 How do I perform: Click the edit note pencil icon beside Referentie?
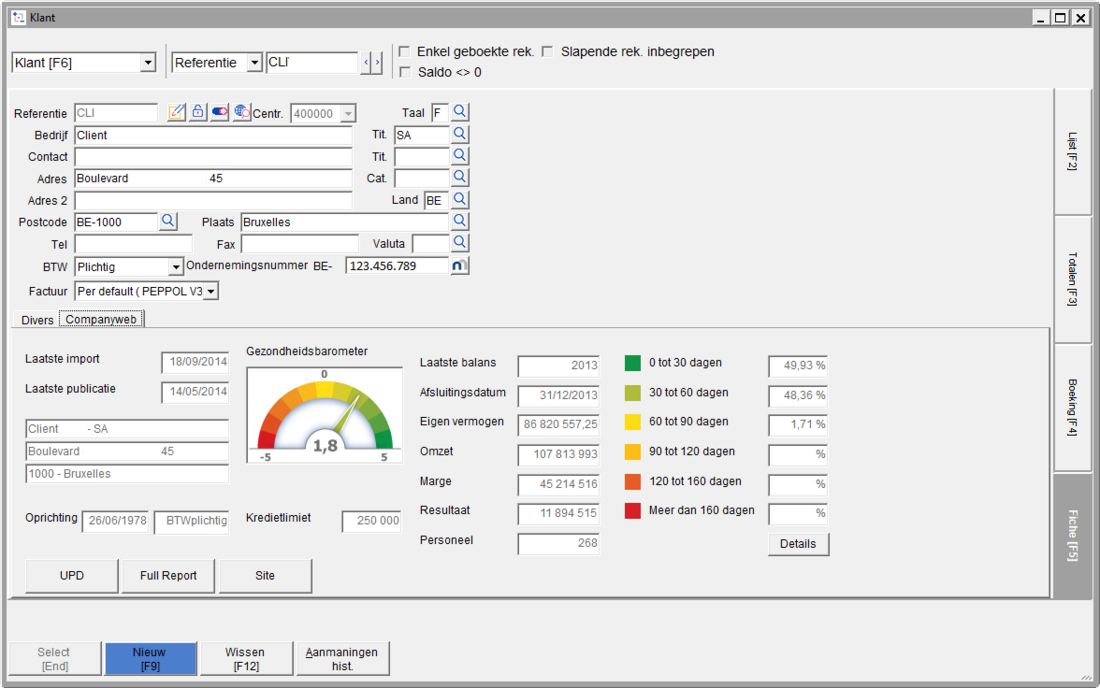[x=177, y=113]
